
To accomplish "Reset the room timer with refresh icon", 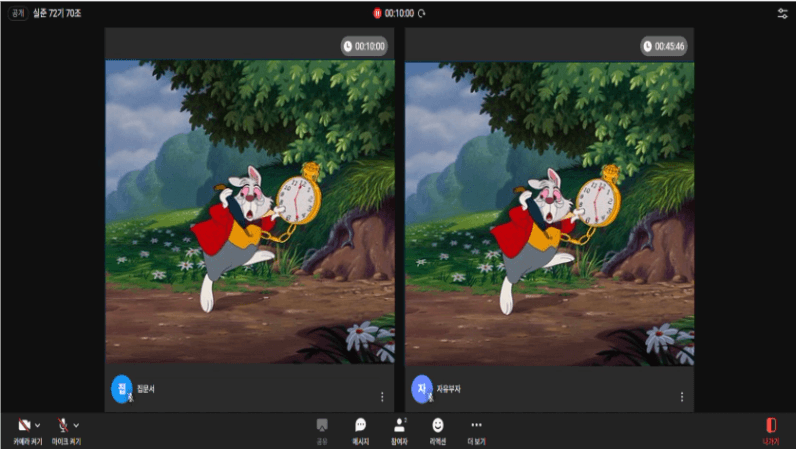I will pos(421,14).
